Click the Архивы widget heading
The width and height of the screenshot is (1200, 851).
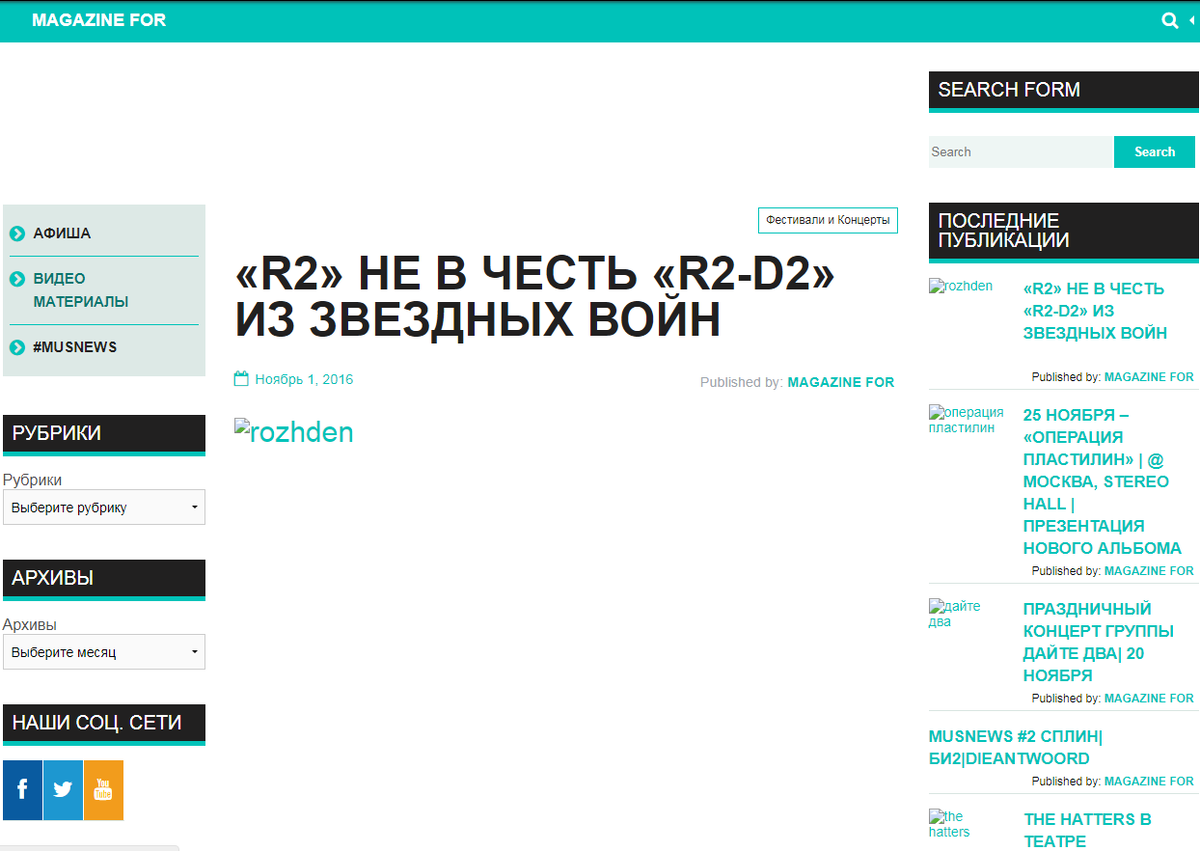(104, 578)
